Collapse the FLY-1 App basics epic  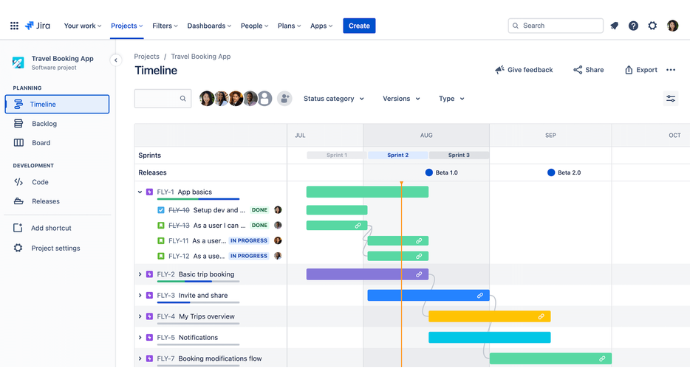tap(140, 192)
